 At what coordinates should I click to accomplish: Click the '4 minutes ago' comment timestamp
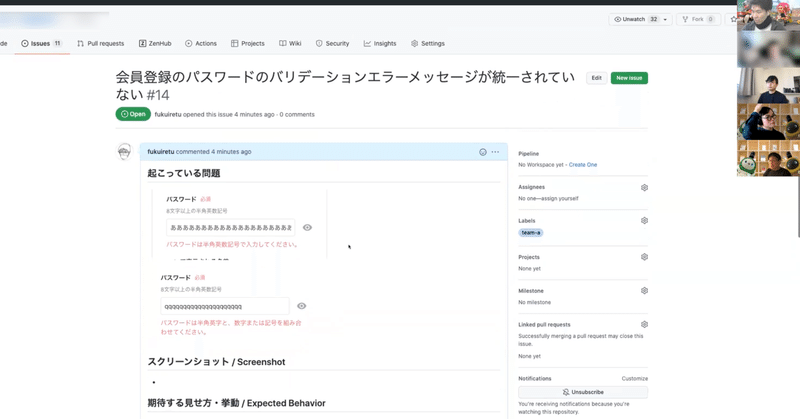[231, 152]
